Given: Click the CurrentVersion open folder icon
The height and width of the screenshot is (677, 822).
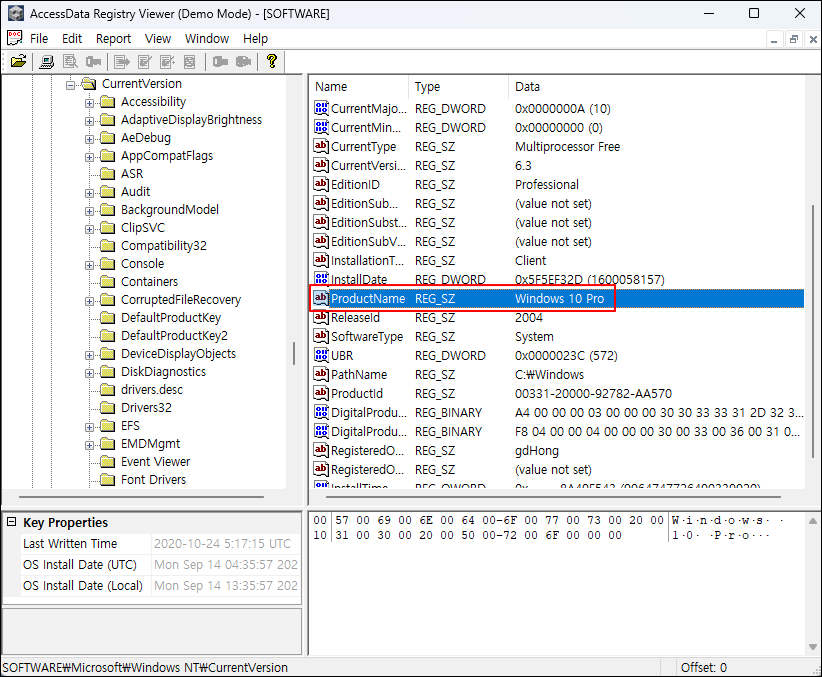Looking at the screenshot, I should pos(89,84).
